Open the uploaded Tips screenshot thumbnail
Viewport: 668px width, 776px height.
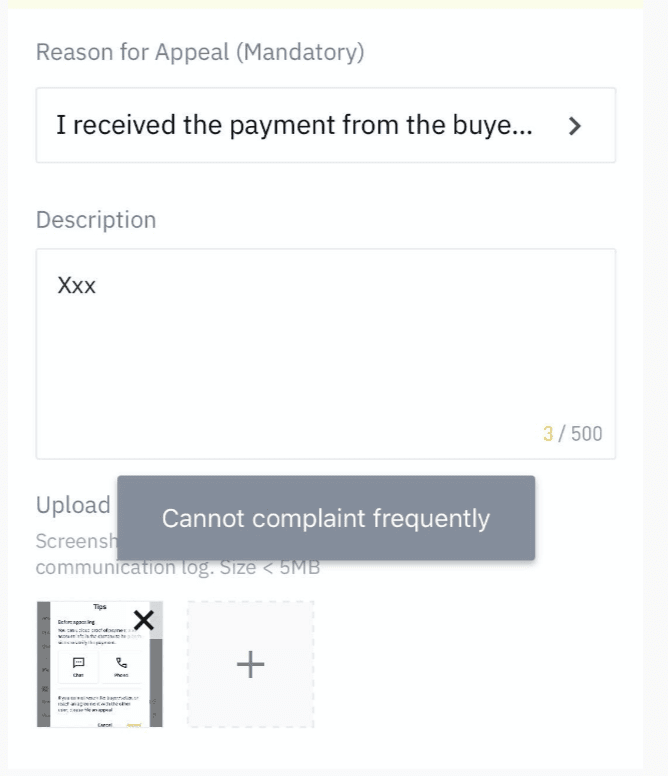[99, 664]
